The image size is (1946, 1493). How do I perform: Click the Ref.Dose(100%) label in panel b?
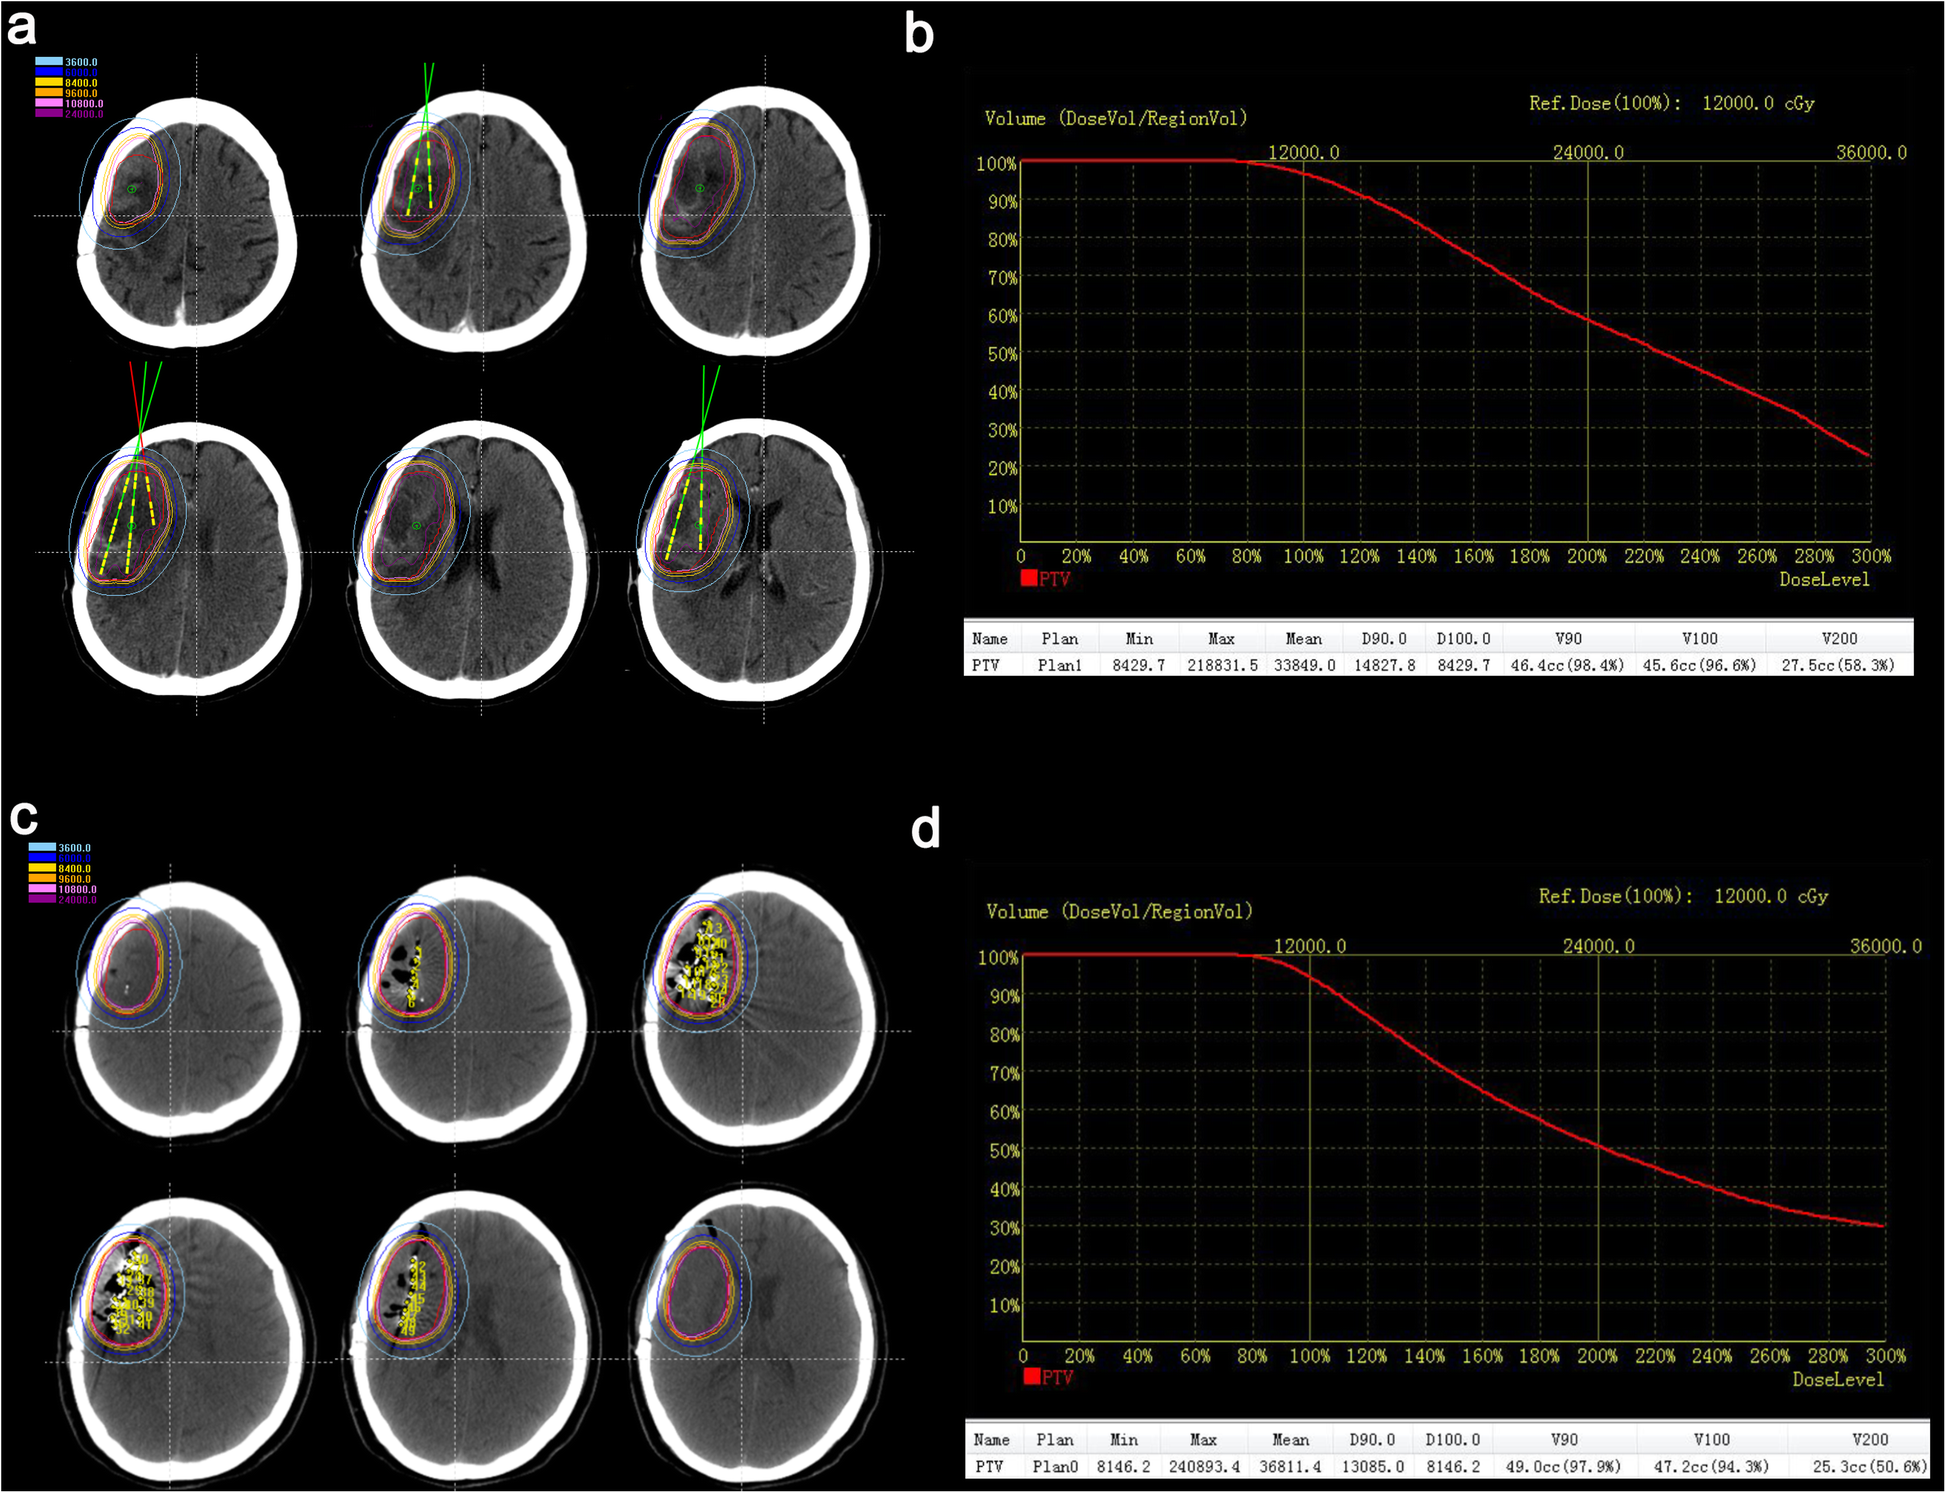tap(1605, 103)
